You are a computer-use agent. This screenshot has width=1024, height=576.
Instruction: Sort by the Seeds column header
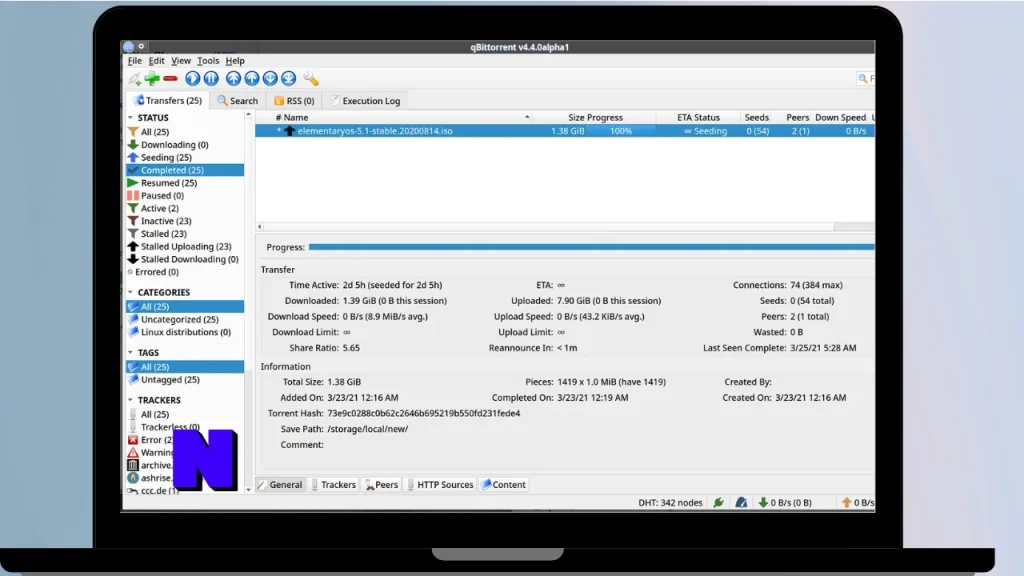point(756,118)
